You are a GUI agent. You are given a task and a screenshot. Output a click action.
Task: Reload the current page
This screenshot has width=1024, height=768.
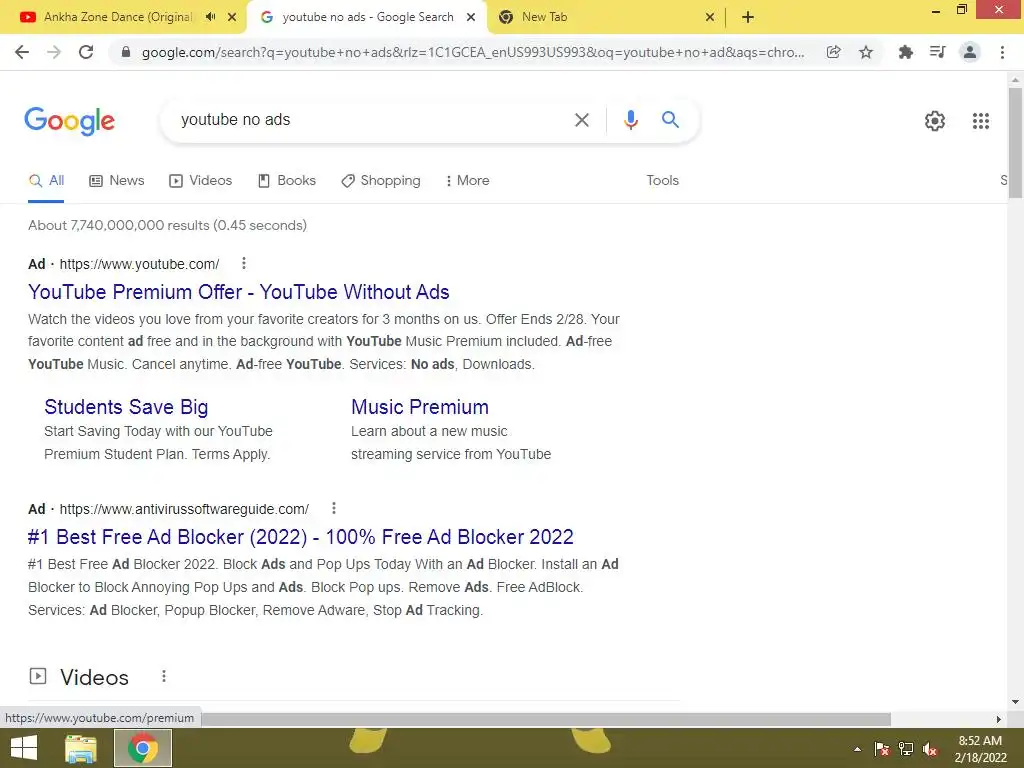[86, 52]
